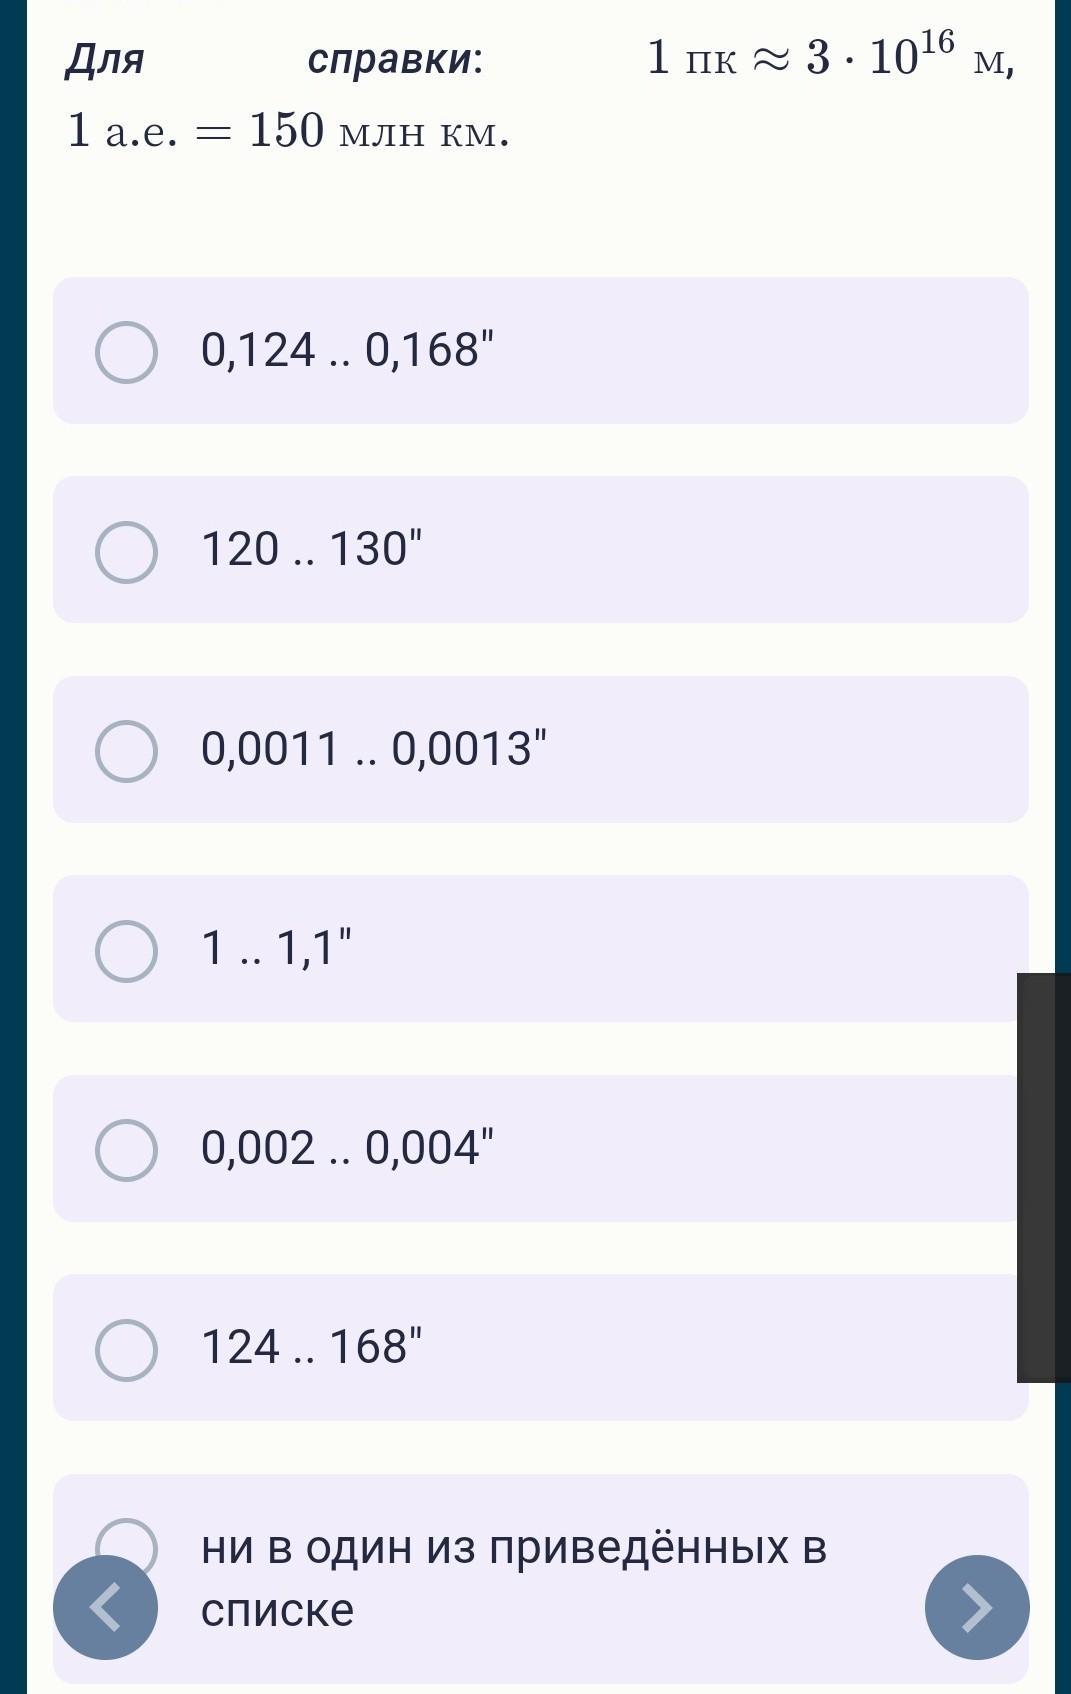Click the answer text 120 .. 130"
1071x1694 pixels.
(x=312, y=549)
